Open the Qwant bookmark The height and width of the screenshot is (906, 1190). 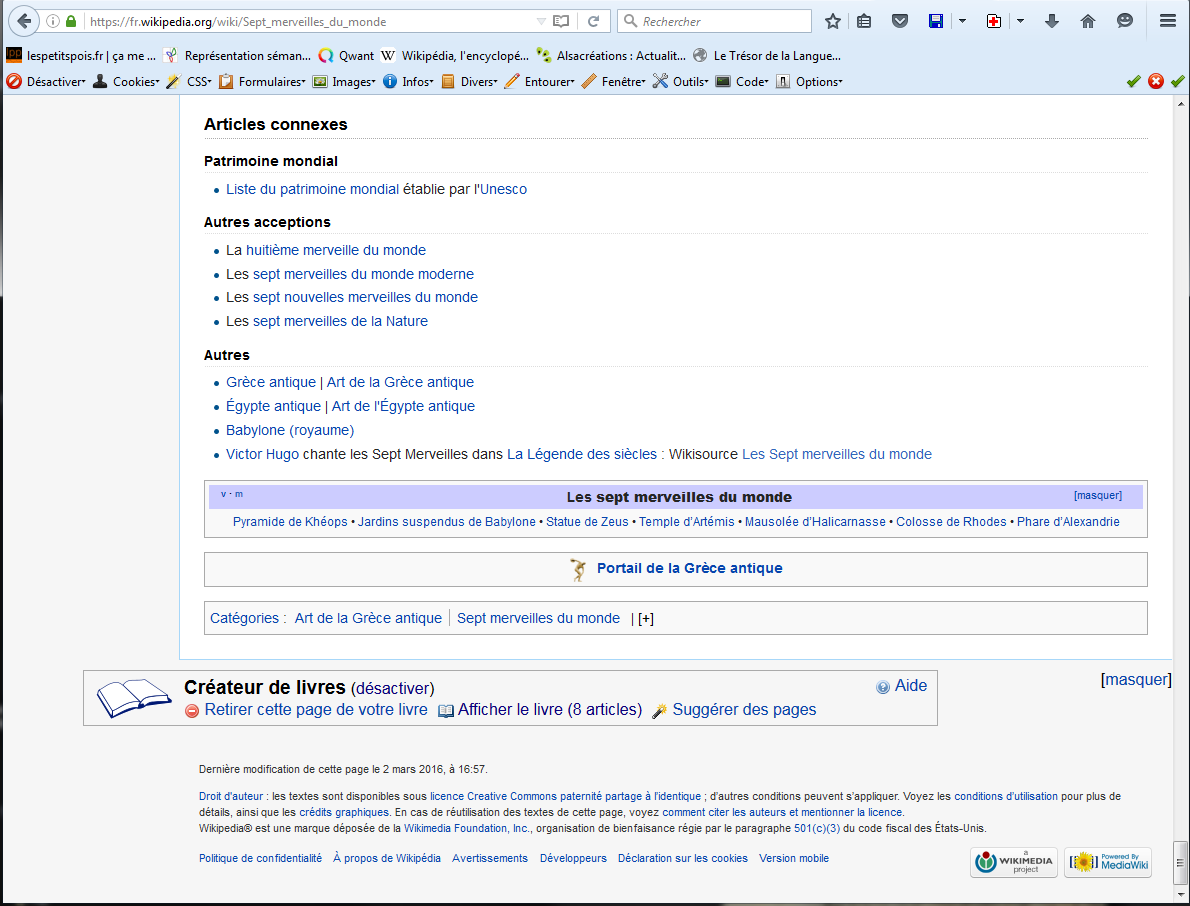[346, 56]
